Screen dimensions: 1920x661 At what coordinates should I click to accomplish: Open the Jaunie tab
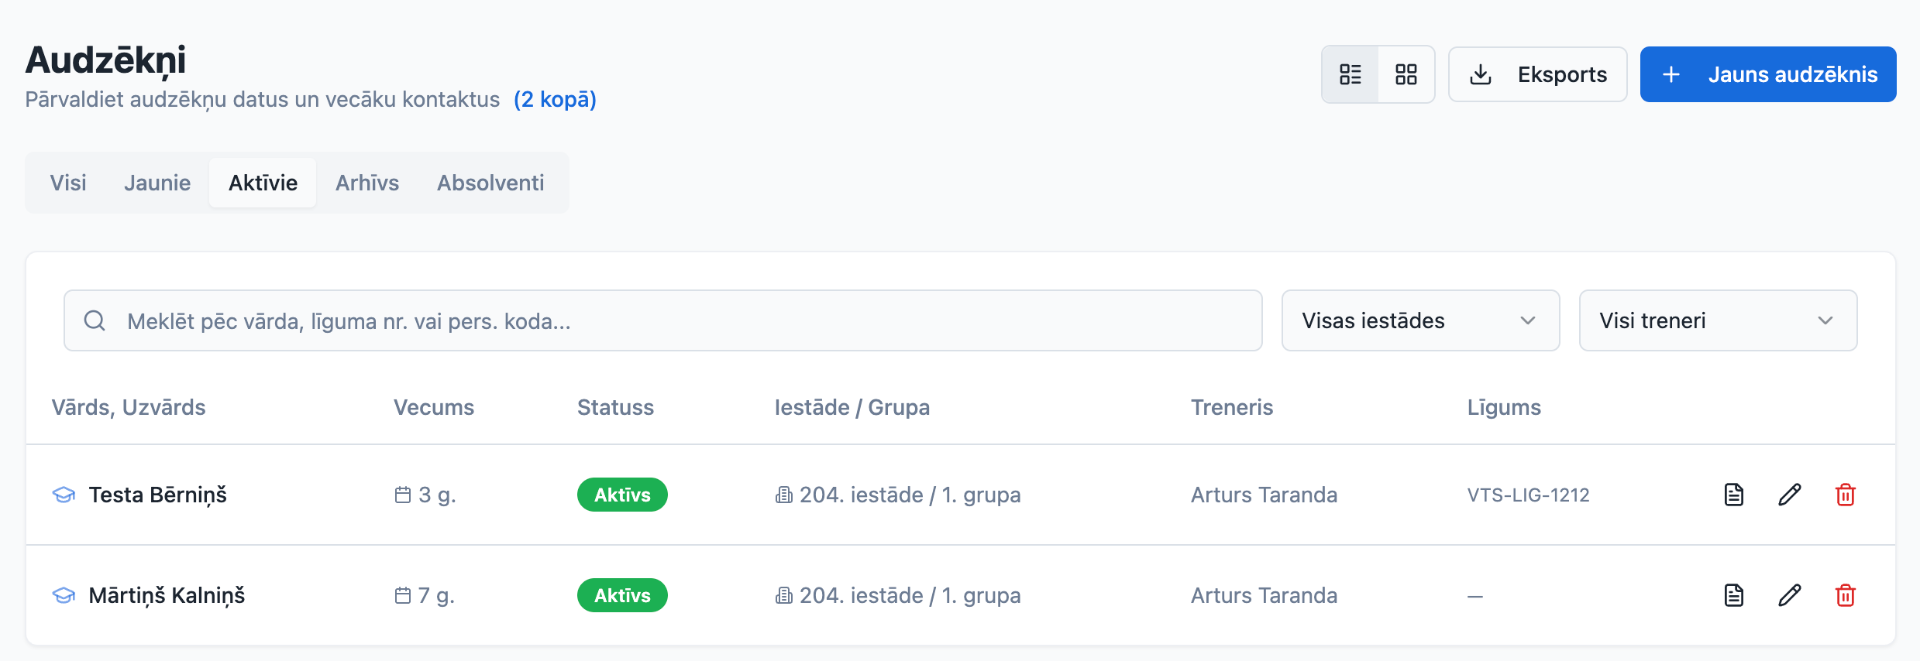click(157, 183)
